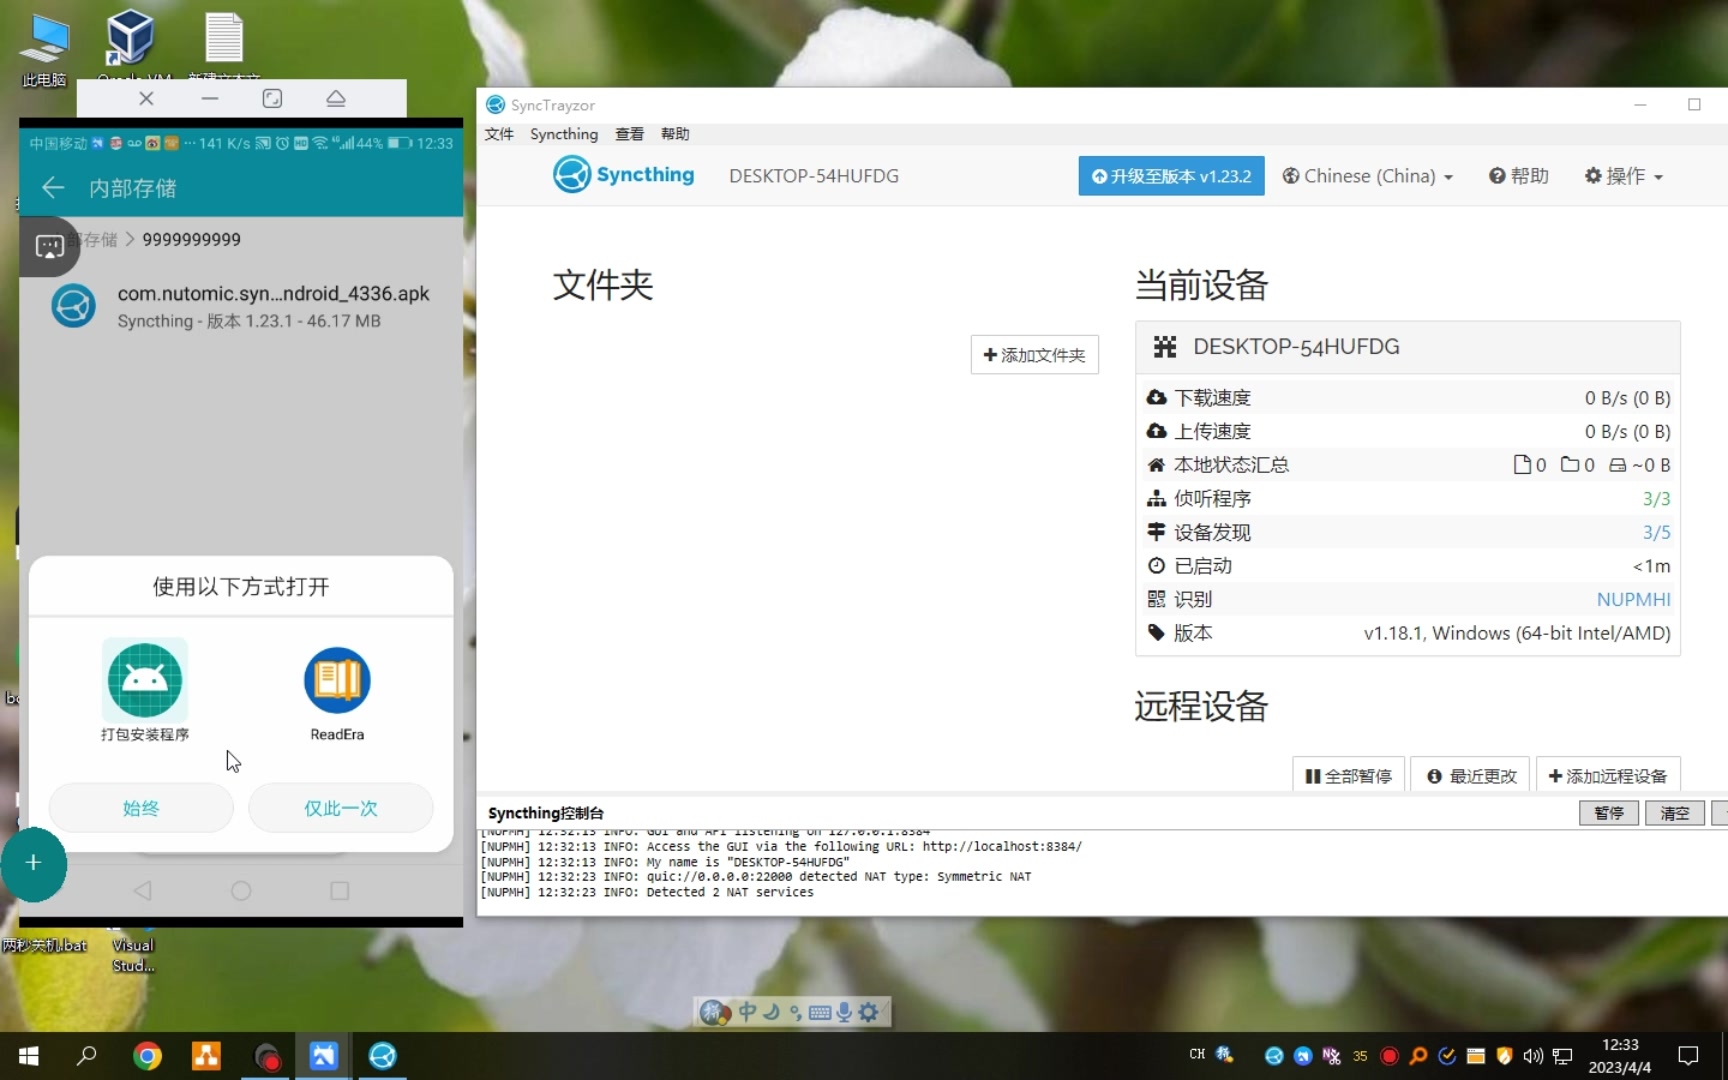Click the 9999999999 breadcrumb folder
The image size is (1728, 1080).
point(191,240)
